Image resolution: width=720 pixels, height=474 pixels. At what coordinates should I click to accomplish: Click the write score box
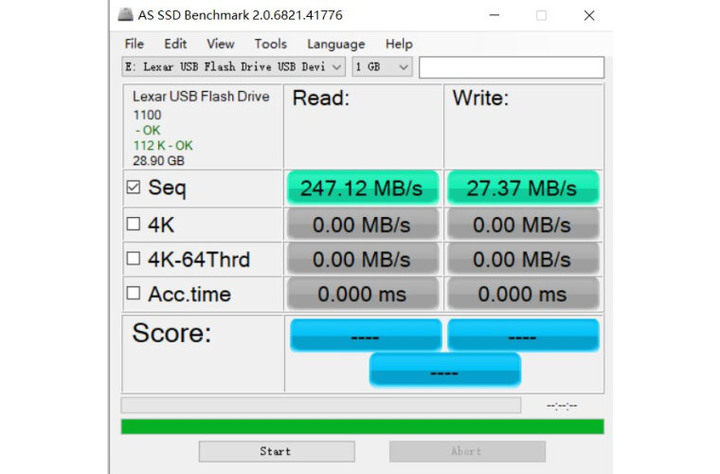(523, 335)
